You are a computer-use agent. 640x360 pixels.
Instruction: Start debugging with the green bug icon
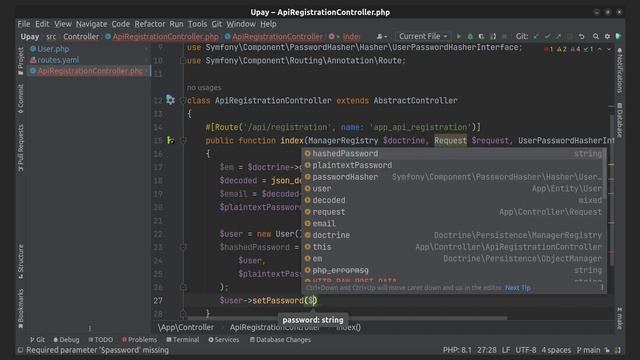pos(470,36)
